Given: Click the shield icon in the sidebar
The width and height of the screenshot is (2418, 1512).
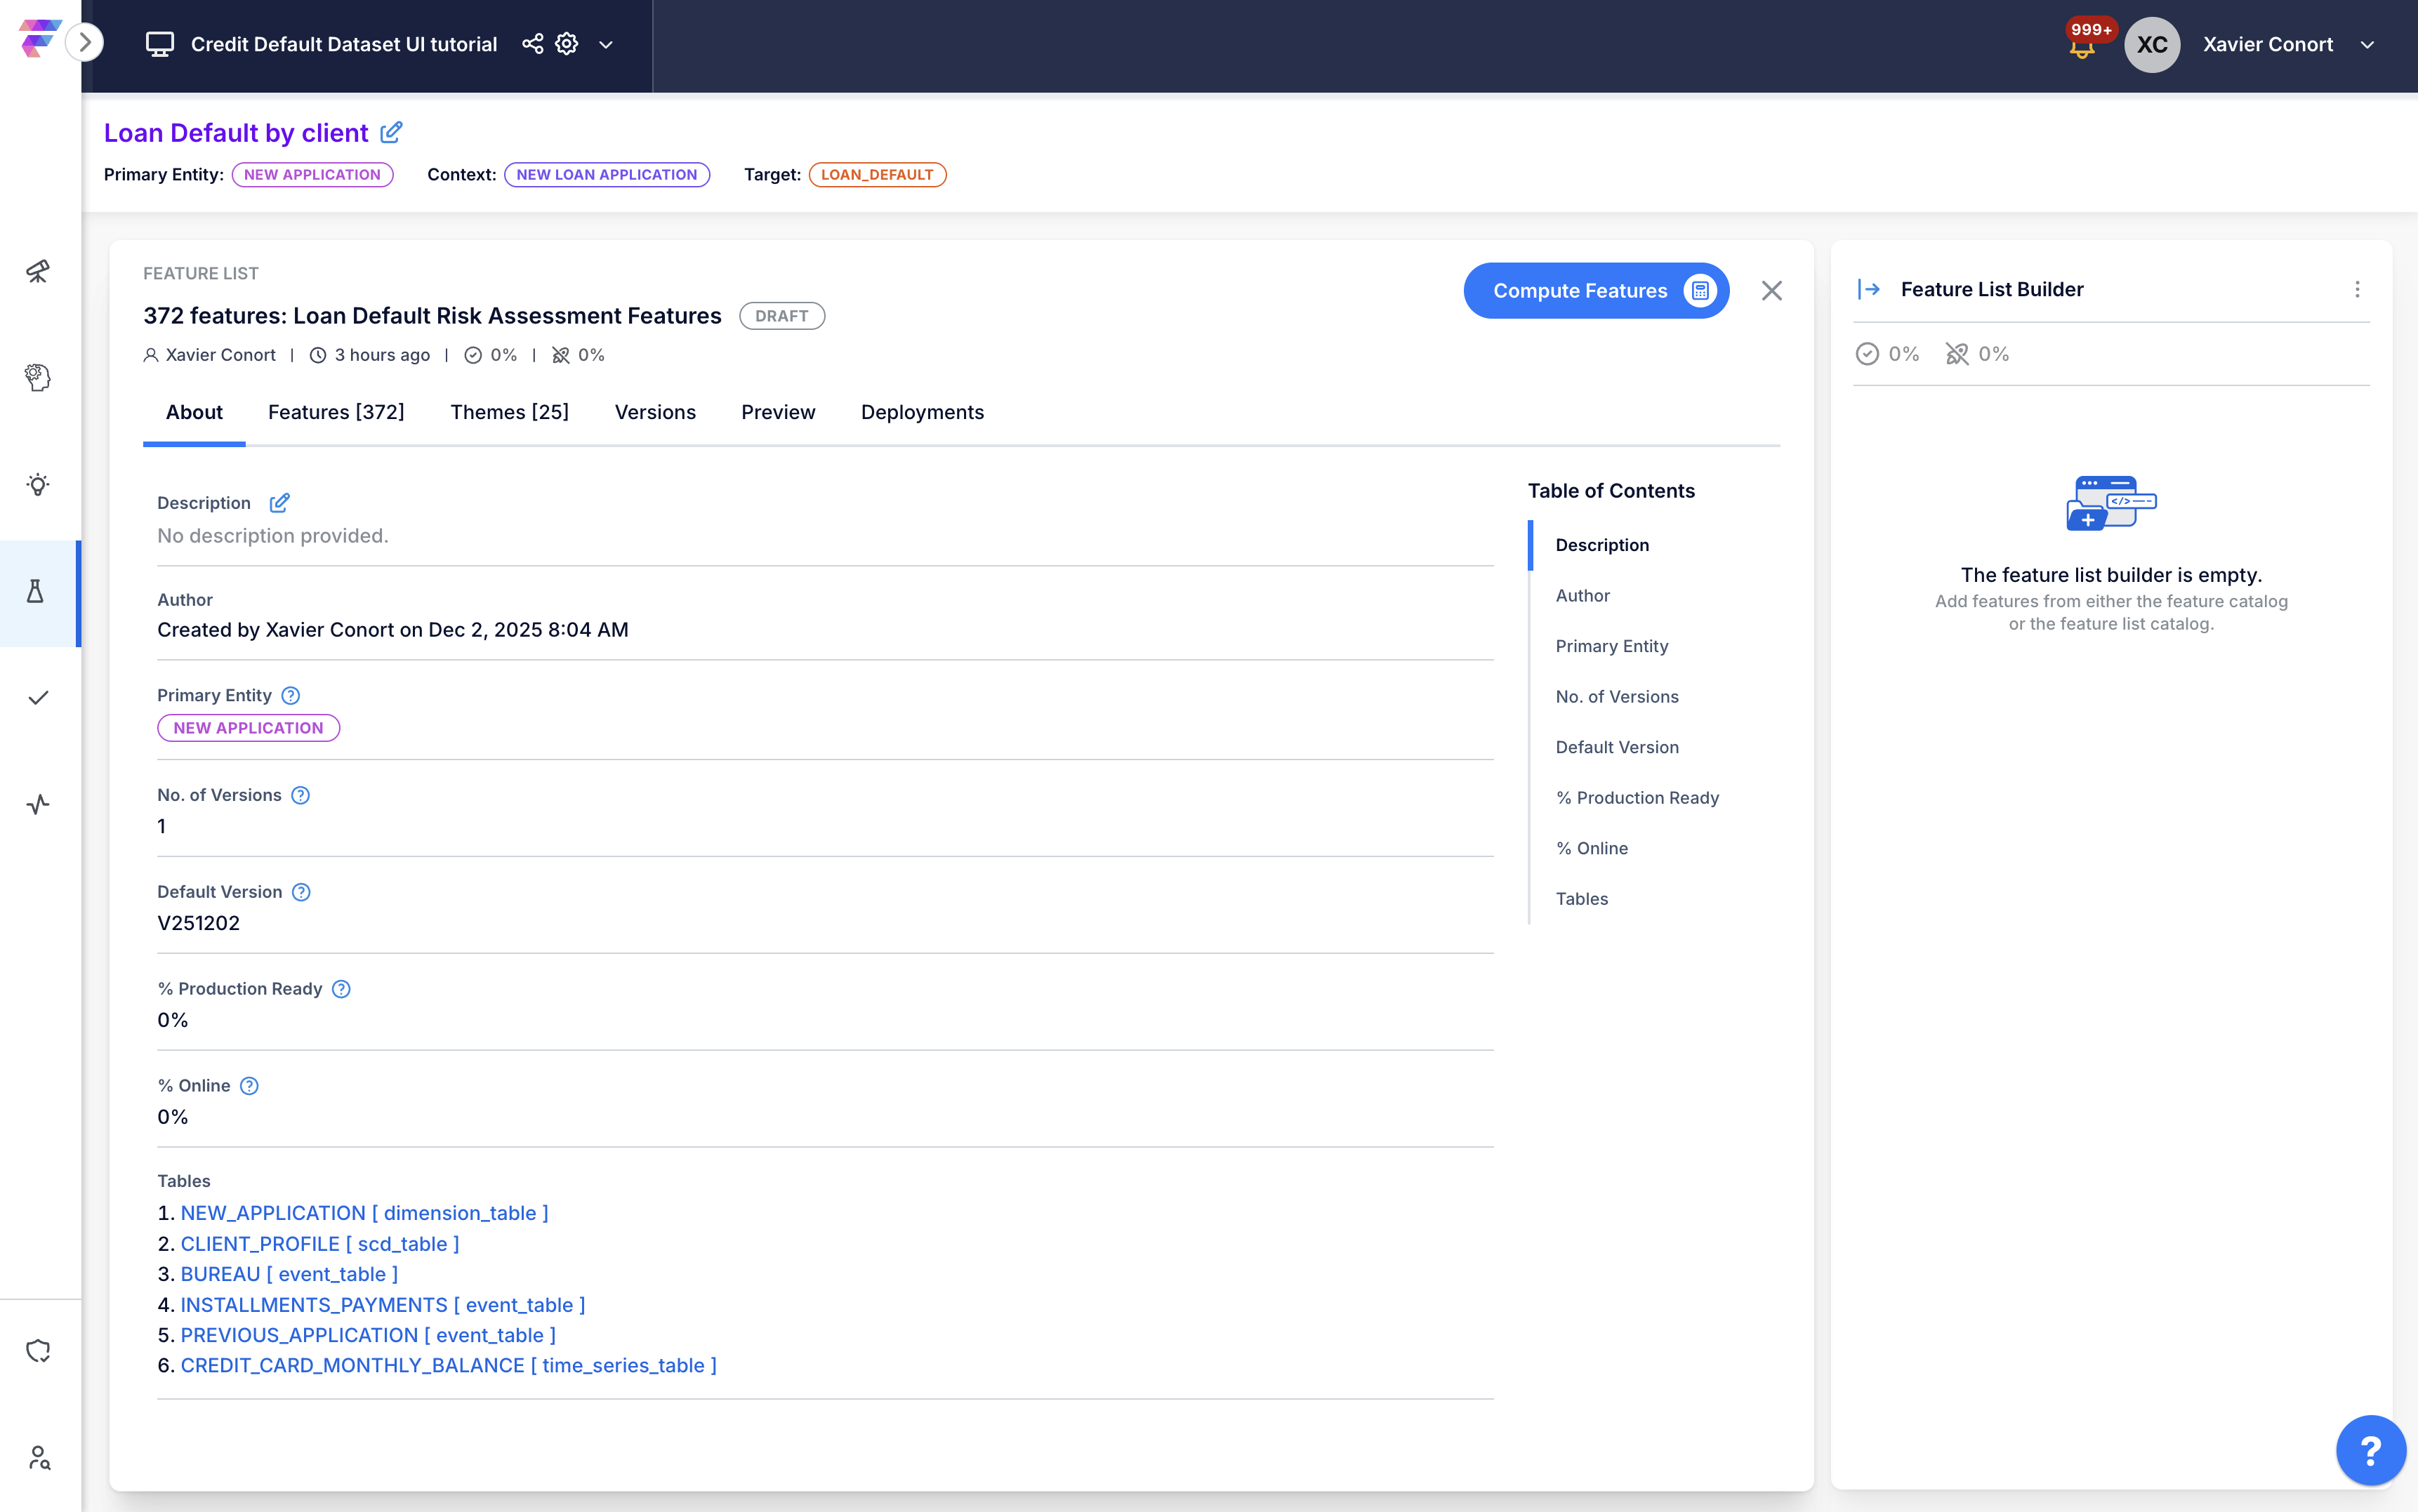Looking at the screenshot, I should click(x=38, y=1351).
